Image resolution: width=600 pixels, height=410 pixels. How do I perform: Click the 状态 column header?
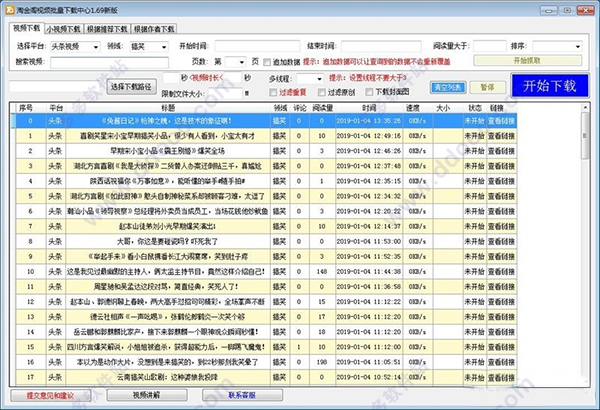[475, 108]
